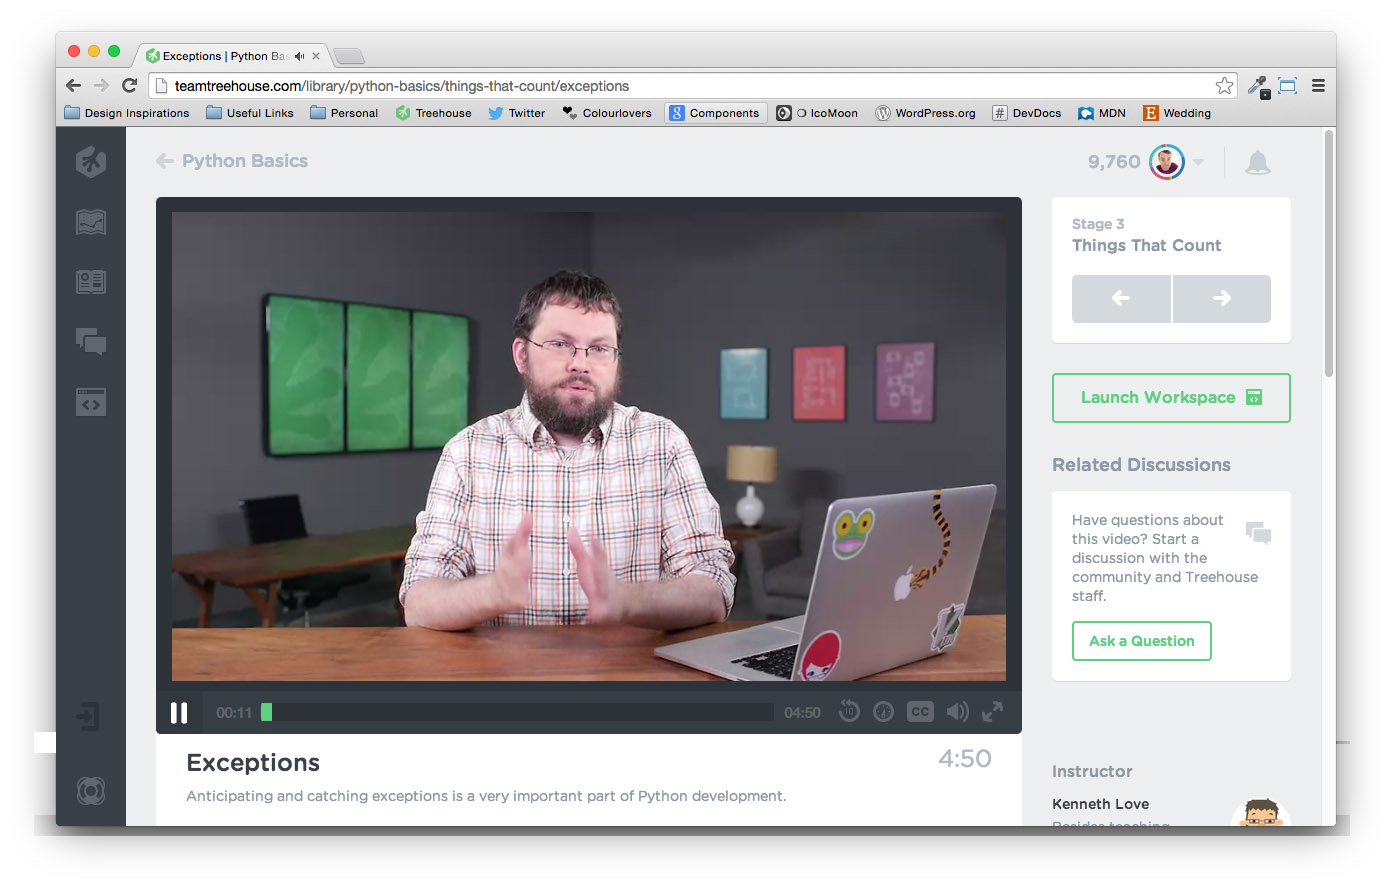This screenshot has height=885, width=1392.
Task: Open the Tracks map icon in sidebar
Action: click(91, 222)
